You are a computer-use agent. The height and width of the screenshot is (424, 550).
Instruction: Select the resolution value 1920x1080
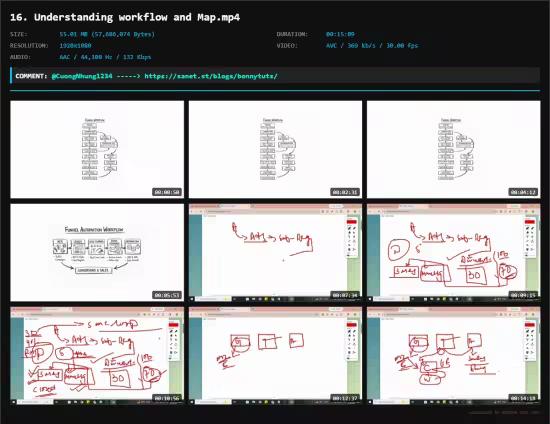click(x=75, y=46)
